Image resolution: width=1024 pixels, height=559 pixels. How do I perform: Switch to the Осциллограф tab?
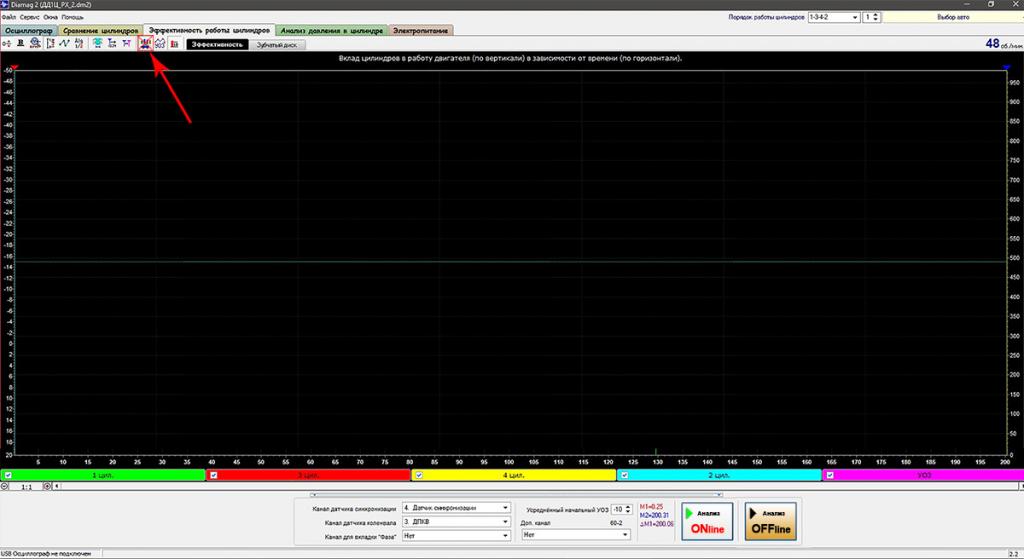click(x=29, y=31)
